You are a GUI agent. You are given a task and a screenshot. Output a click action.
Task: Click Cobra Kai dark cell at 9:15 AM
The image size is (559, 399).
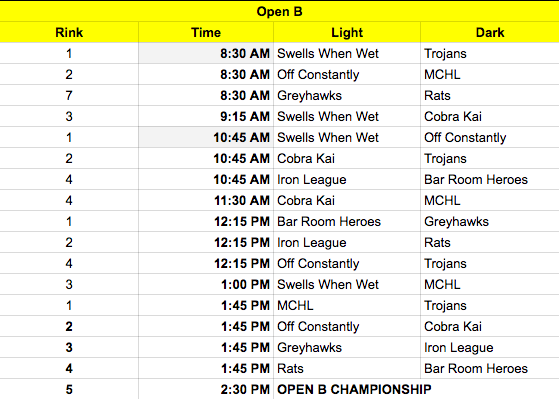490,116
